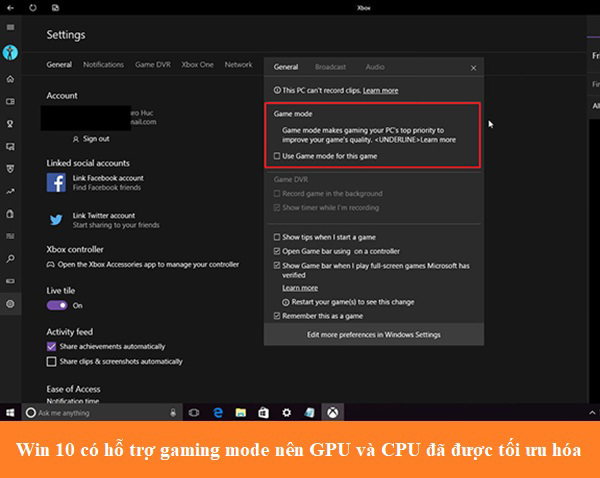
Task: Enable Use Game mode for this game
Action: coord(277,156)
